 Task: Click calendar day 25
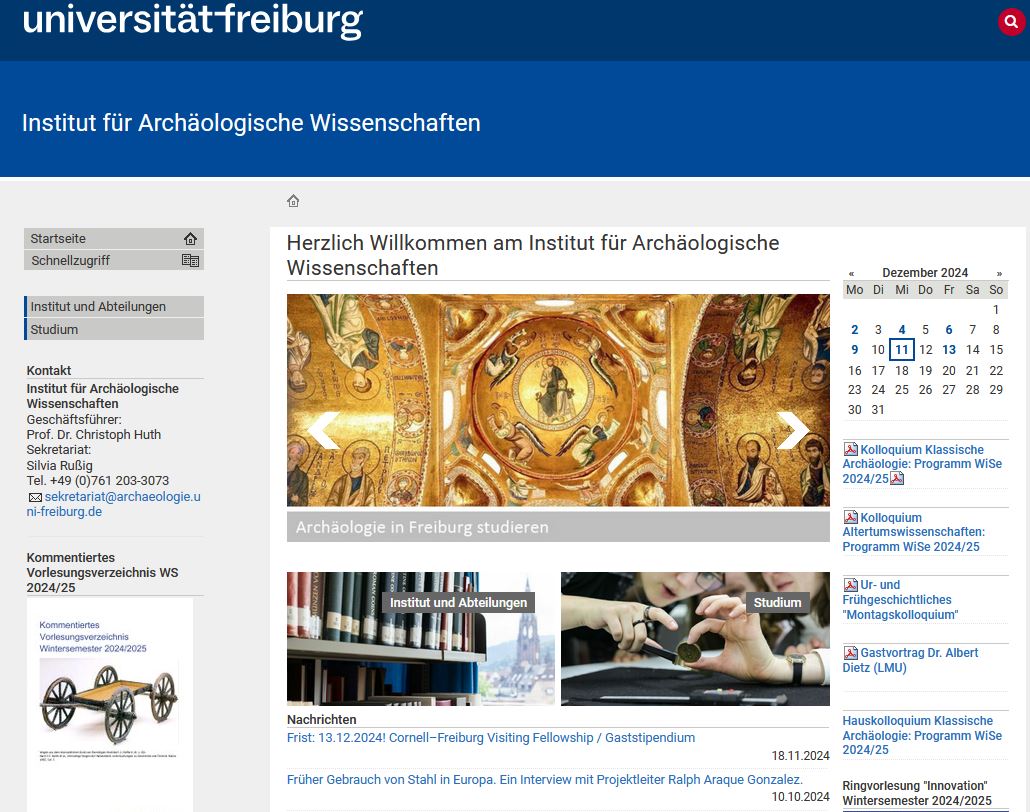tap(902, 390)
